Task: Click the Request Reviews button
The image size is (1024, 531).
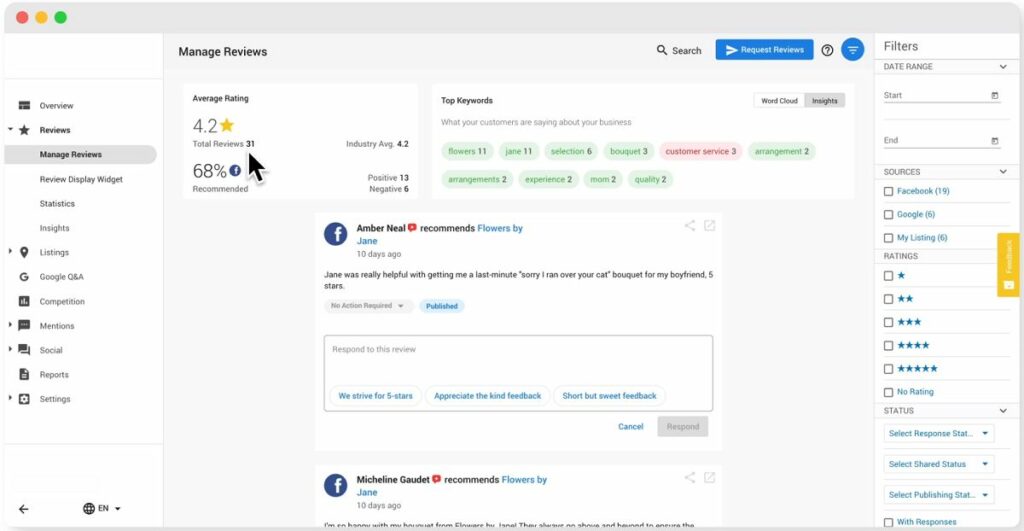Action: coord(764,50)
